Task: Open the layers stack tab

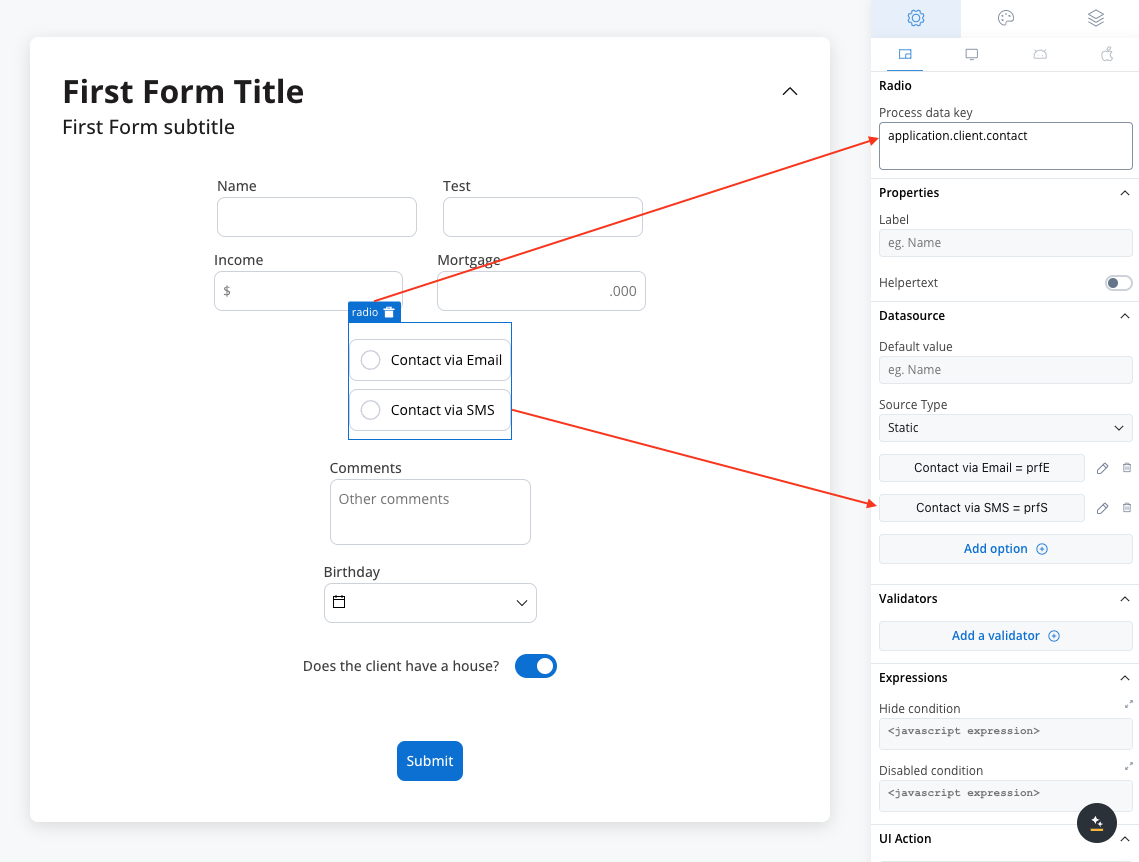Action: (1096, 18)
